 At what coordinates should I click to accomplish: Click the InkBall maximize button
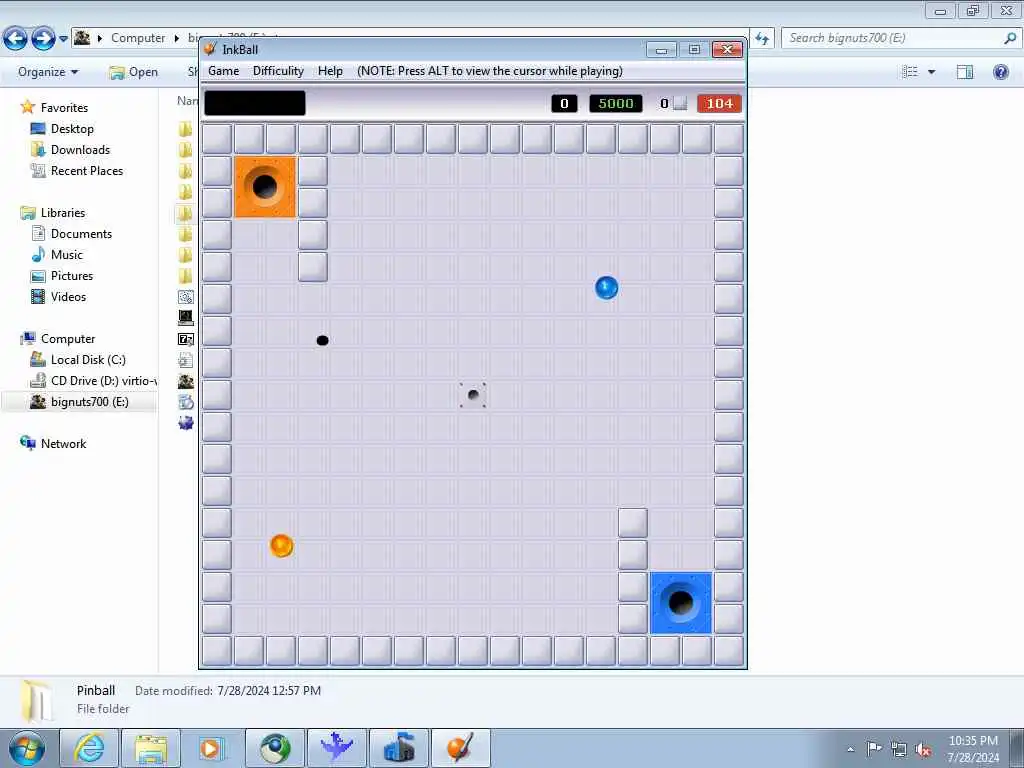(x=694, y=50)
